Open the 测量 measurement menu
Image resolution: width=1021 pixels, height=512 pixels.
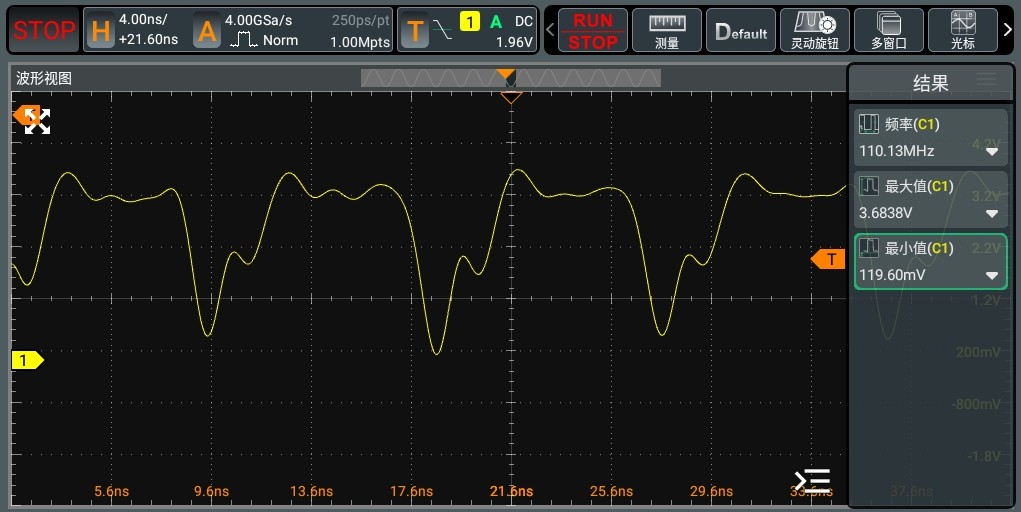click(x=667, y=31)
